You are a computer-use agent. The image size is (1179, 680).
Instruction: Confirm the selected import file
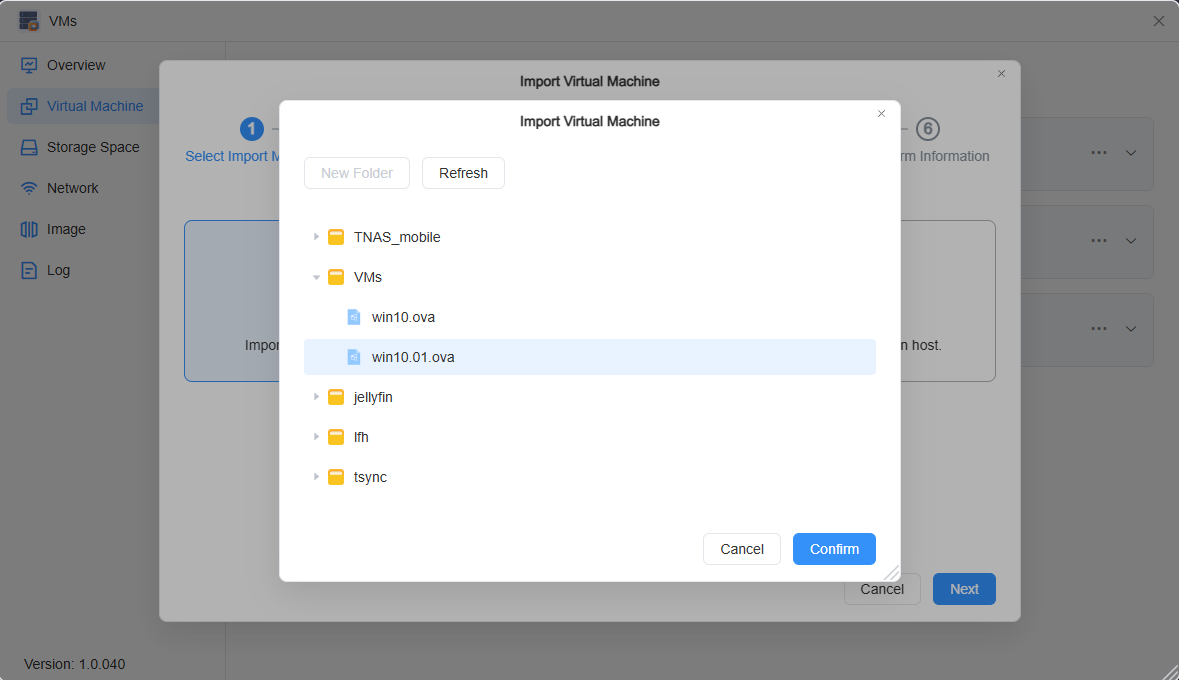[834, 548]
